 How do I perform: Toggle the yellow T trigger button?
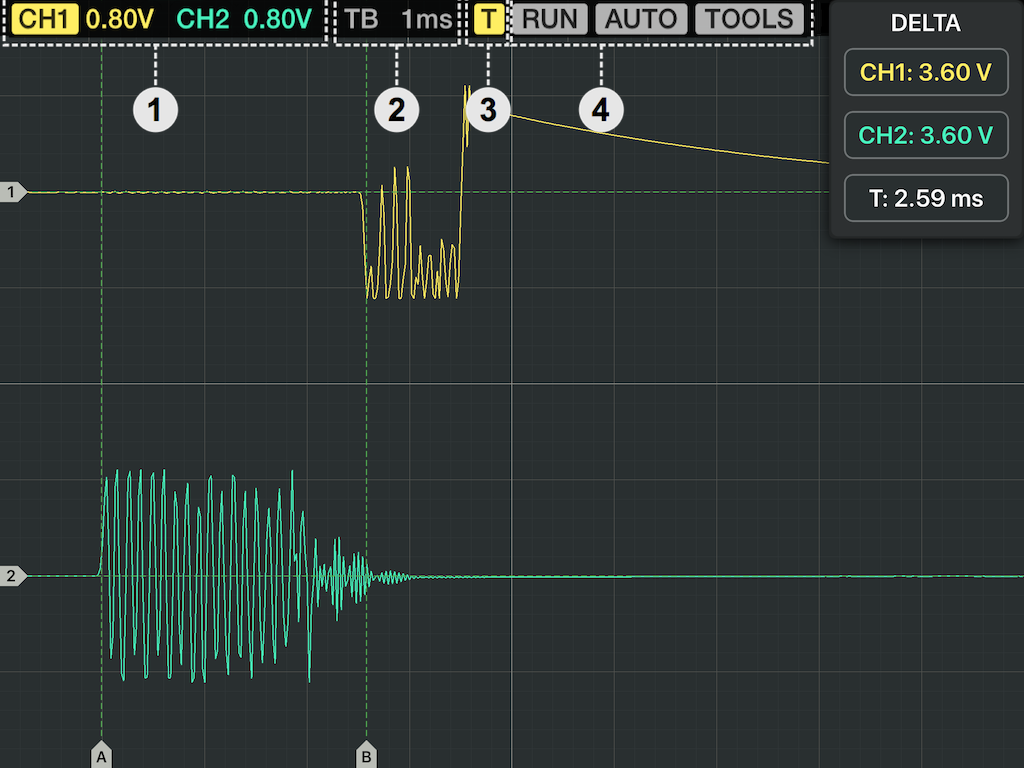[487, 19]
